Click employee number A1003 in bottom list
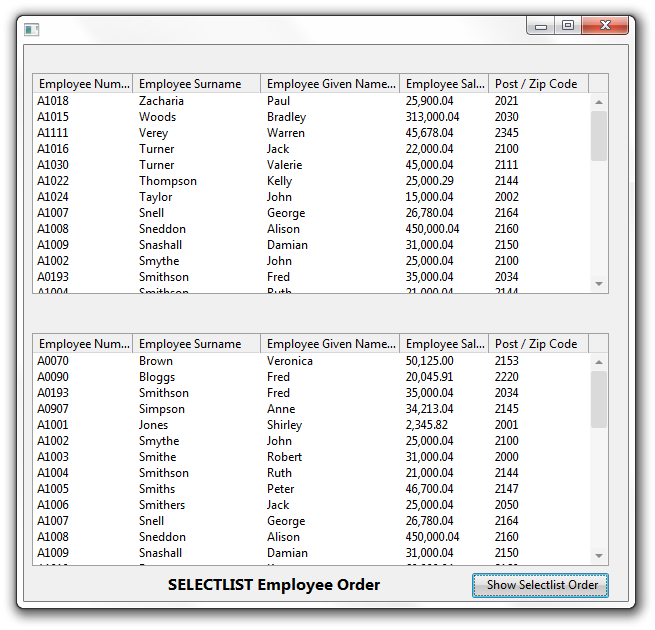 click(53, 457)
